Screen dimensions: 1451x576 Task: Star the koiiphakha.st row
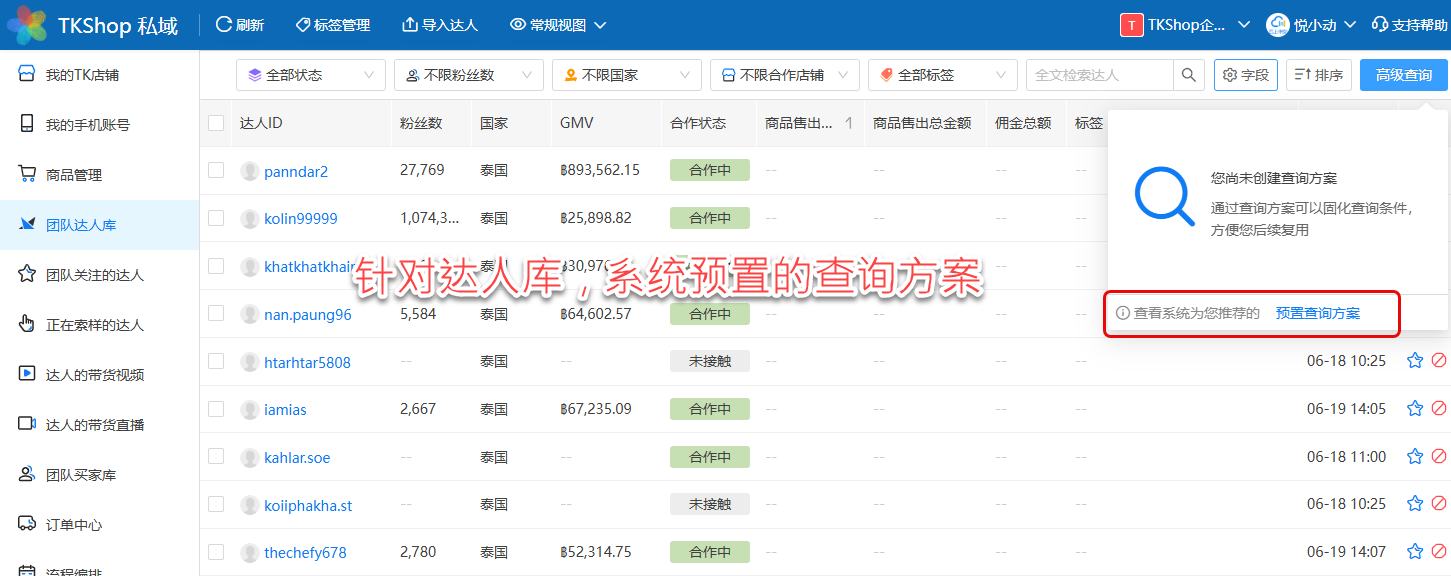pos(1415,504)
